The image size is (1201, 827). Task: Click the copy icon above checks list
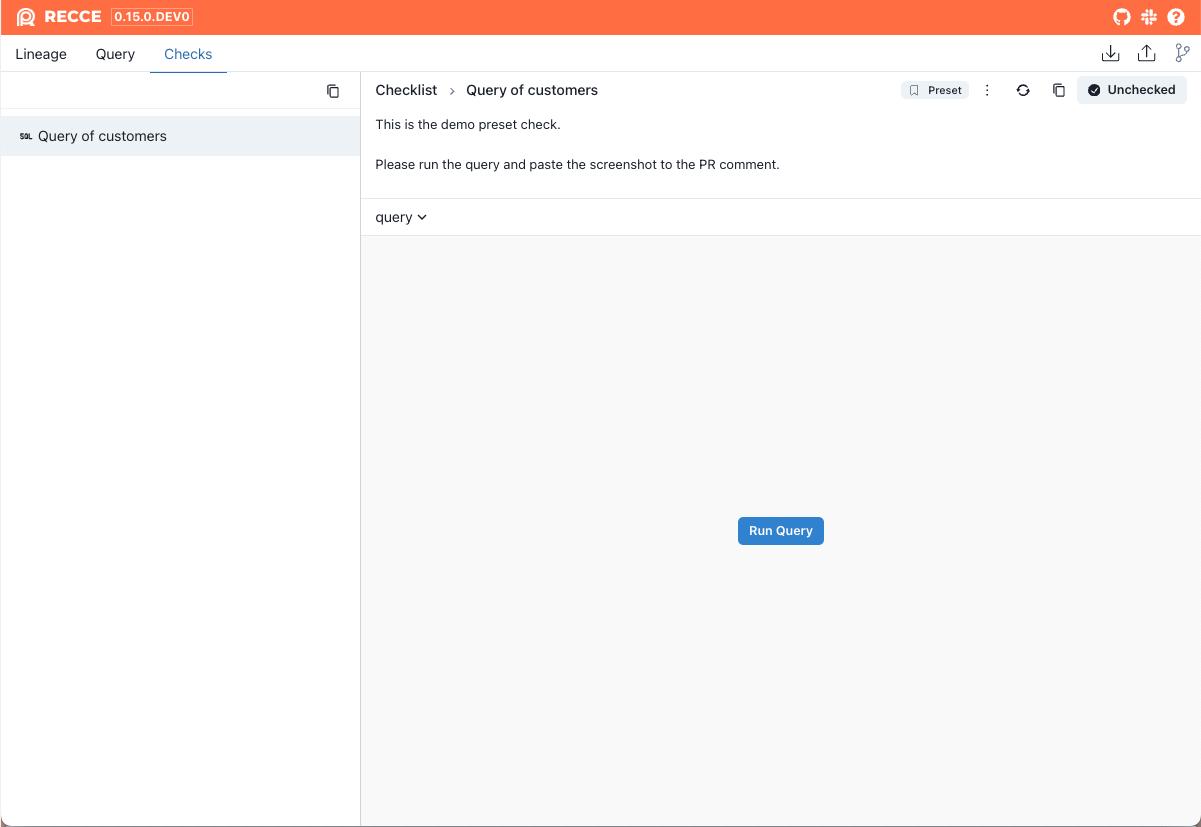click(x=333, y=91)
